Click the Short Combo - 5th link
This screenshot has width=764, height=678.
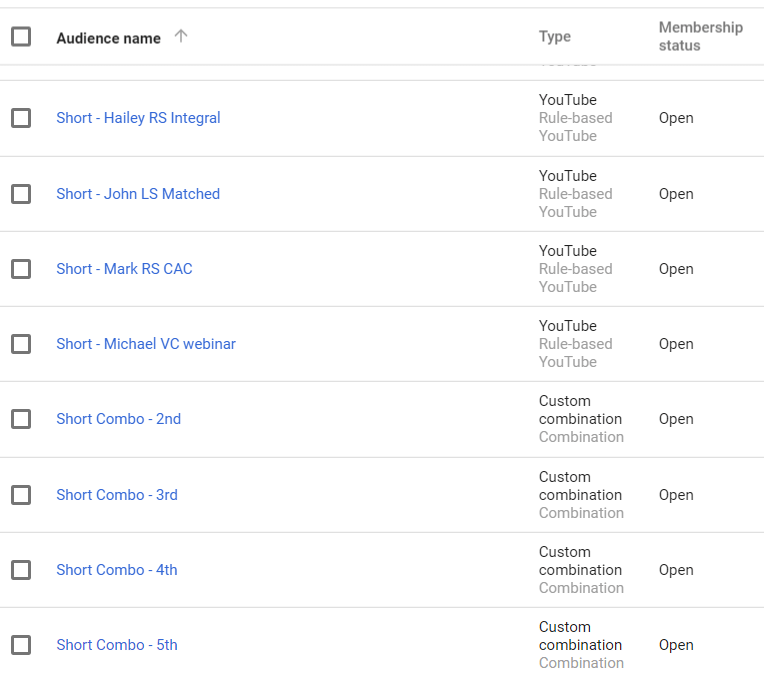tap(117, 645)
